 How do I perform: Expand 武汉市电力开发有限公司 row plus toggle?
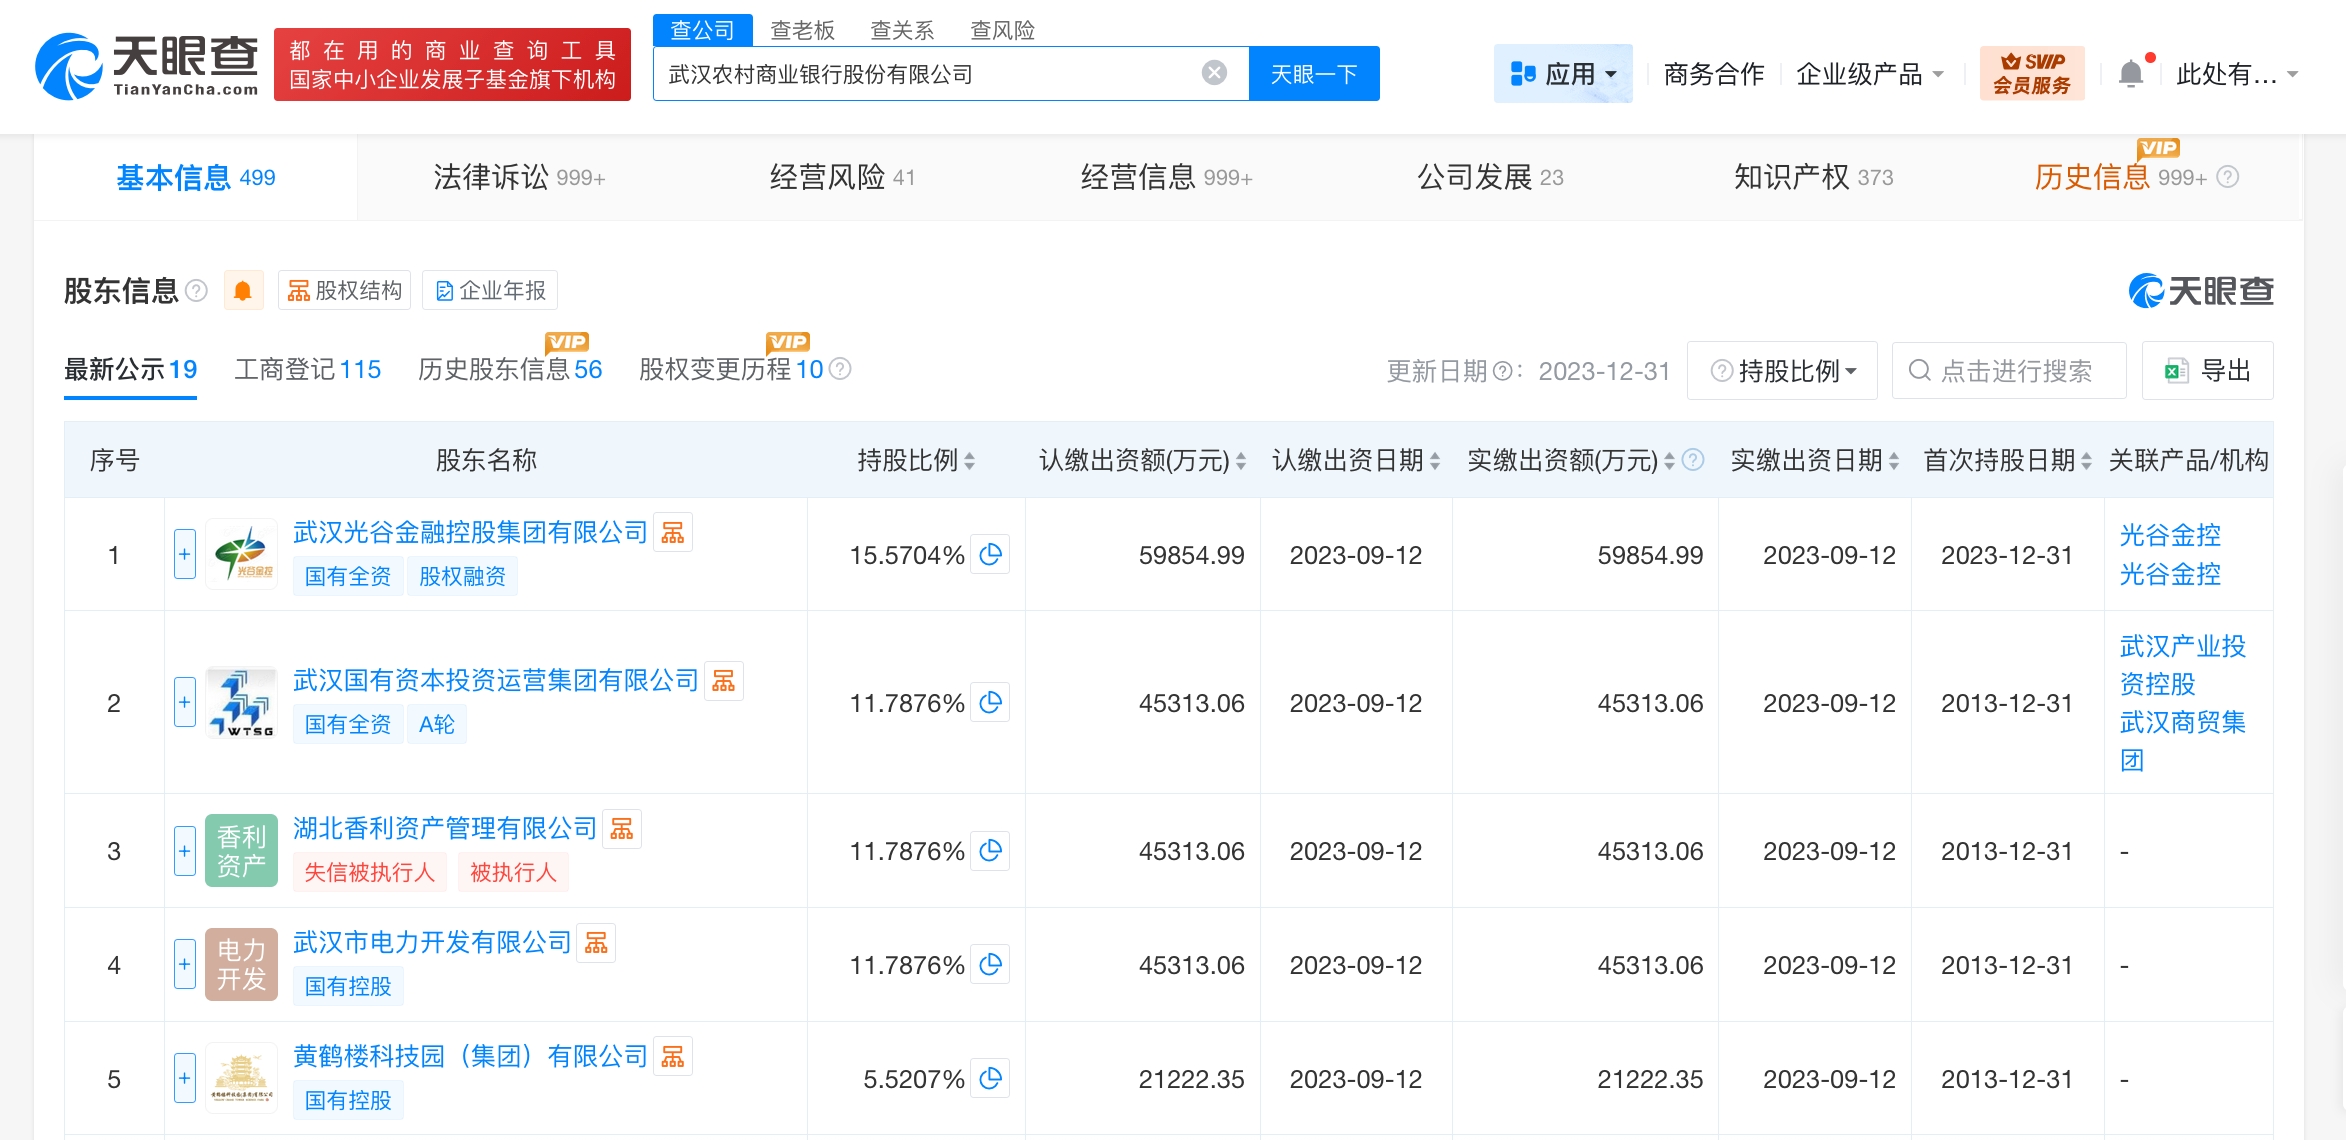click(184, 964)
